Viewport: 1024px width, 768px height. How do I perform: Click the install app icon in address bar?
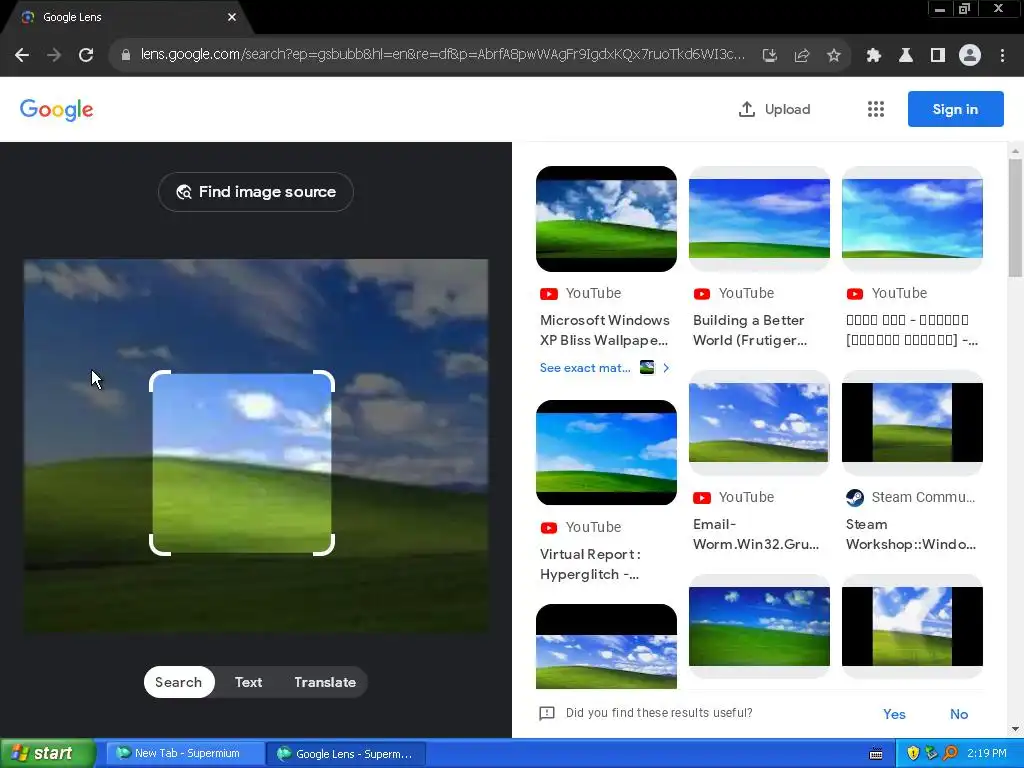point(770,56)
